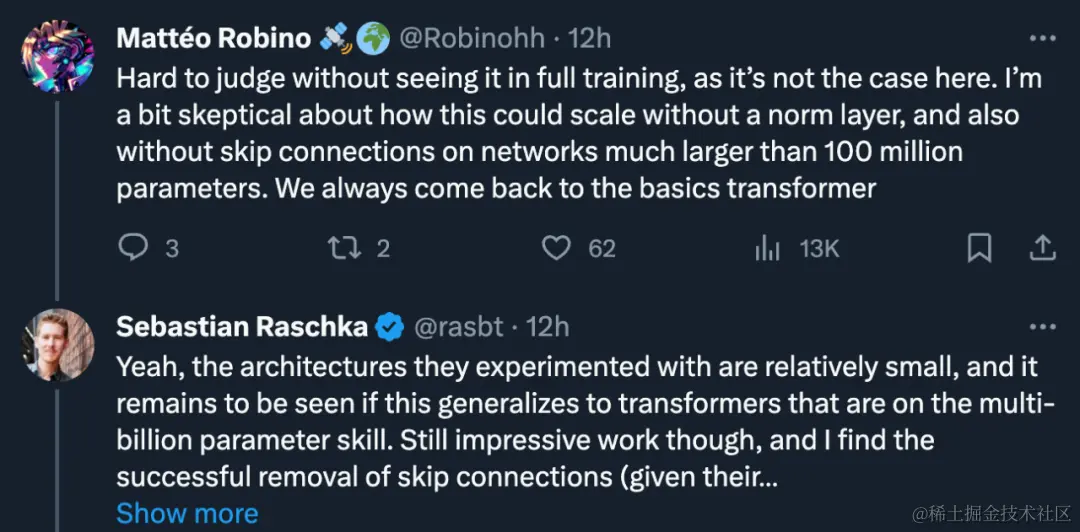Click the Mattéo Robino display name
The height and width of the screenshot is (532, 1080).
click(214, 38)
